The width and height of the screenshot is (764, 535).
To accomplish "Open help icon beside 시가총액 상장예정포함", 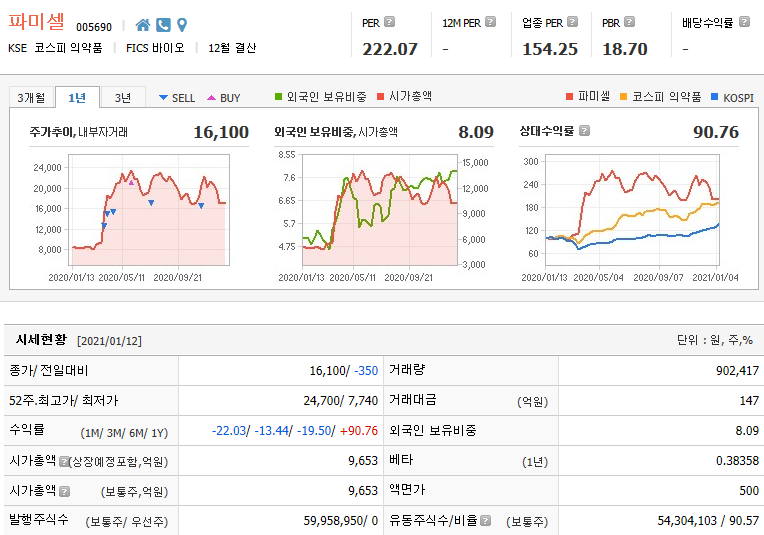I will click(x=64, y=461).
